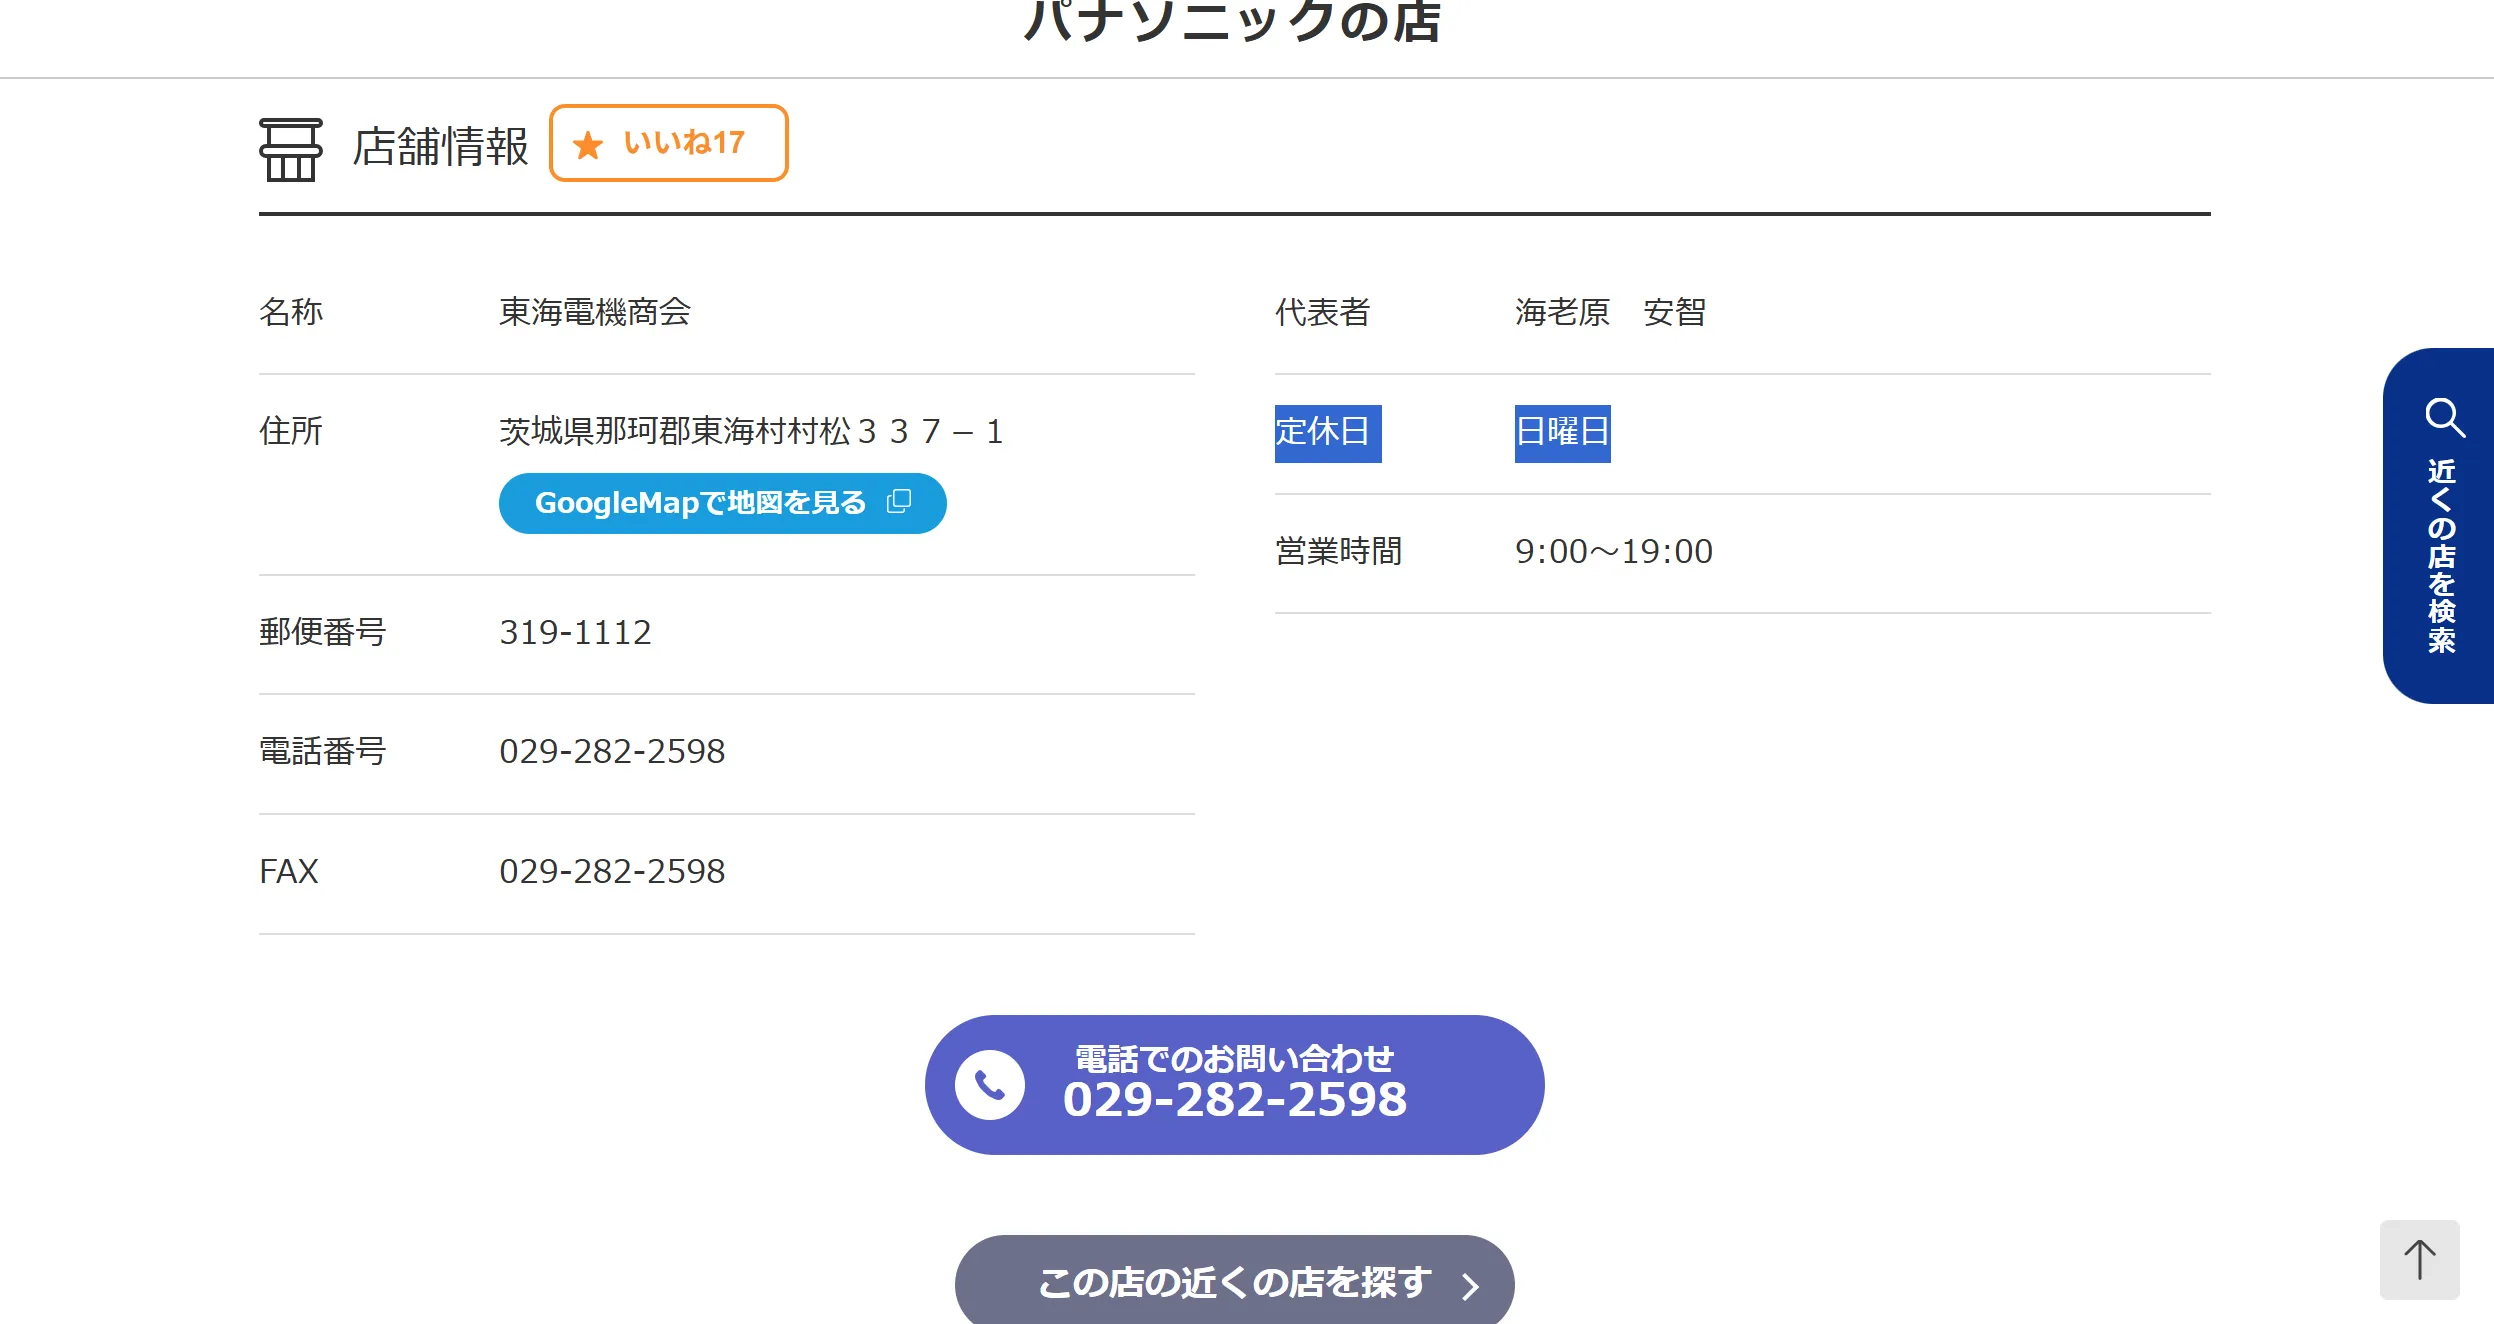
Task: Click chevron arrow on この店の近くの店を探す
Action: click(1469, 1285)
